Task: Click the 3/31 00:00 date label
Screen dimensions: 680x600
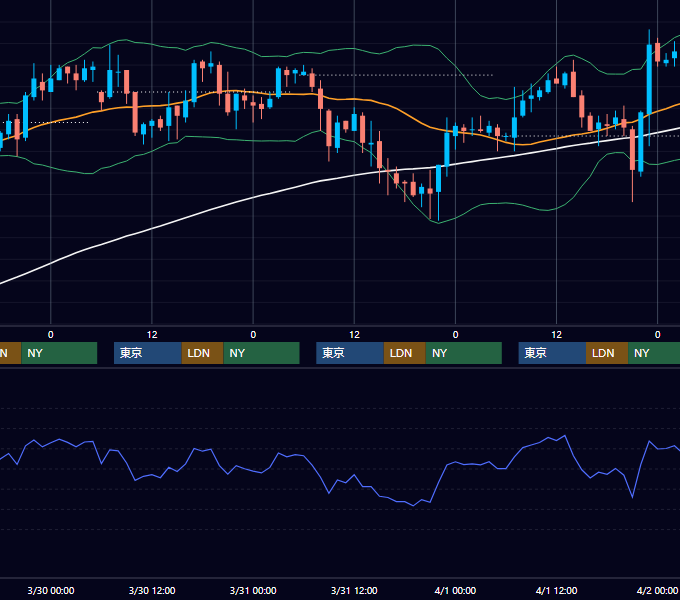Action: coord(253,590)
